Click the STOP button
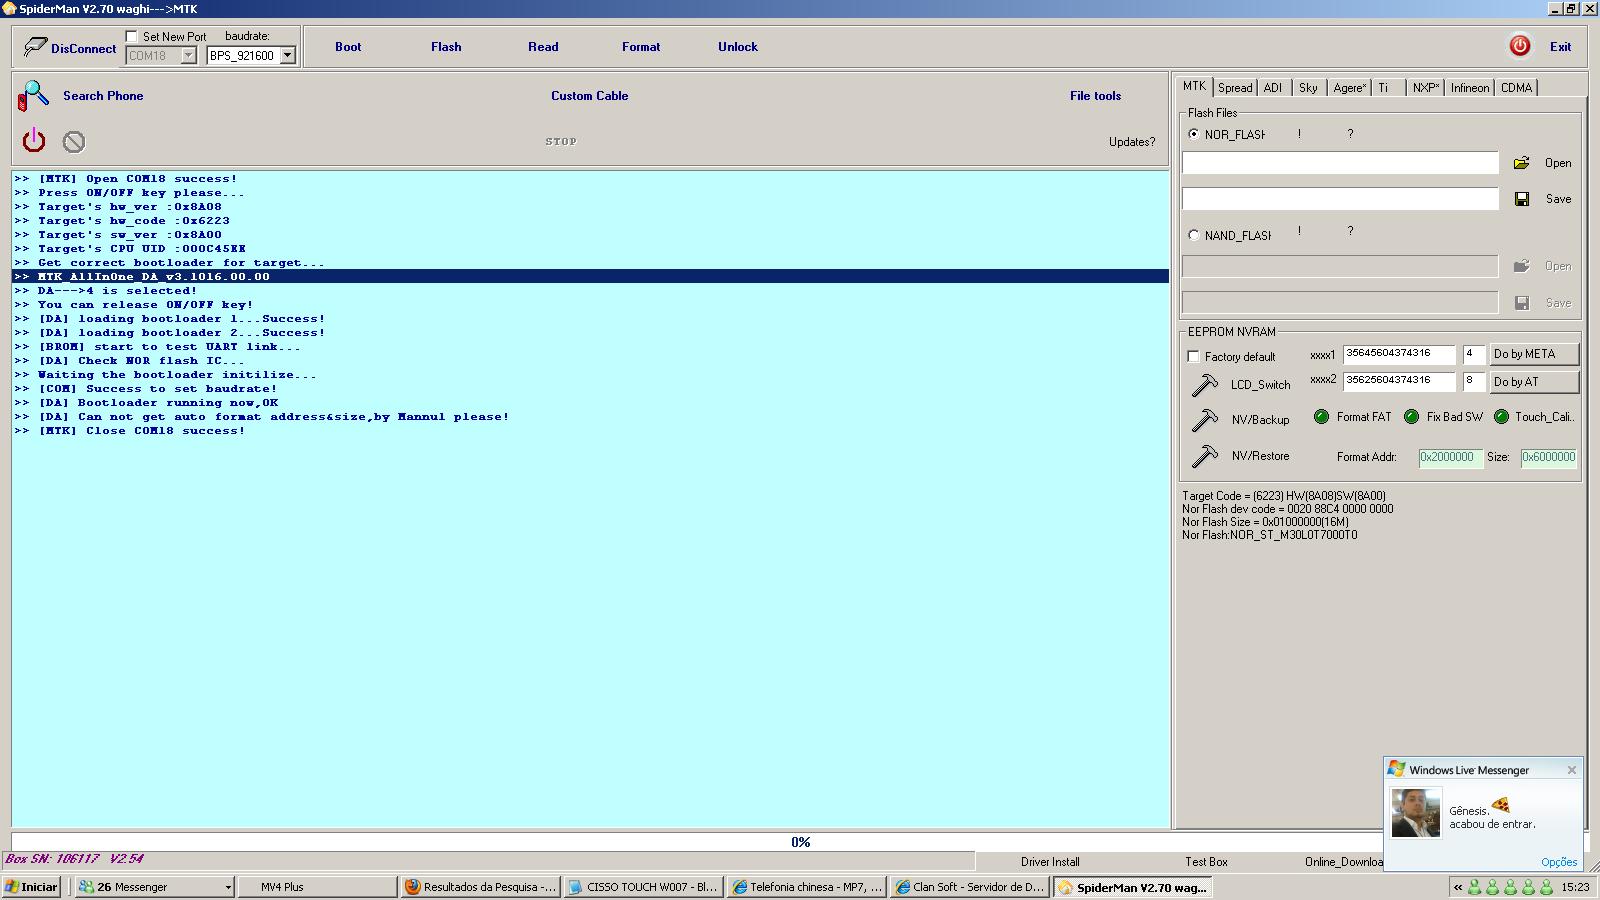Screen dimensions: 1600x900 561,142
